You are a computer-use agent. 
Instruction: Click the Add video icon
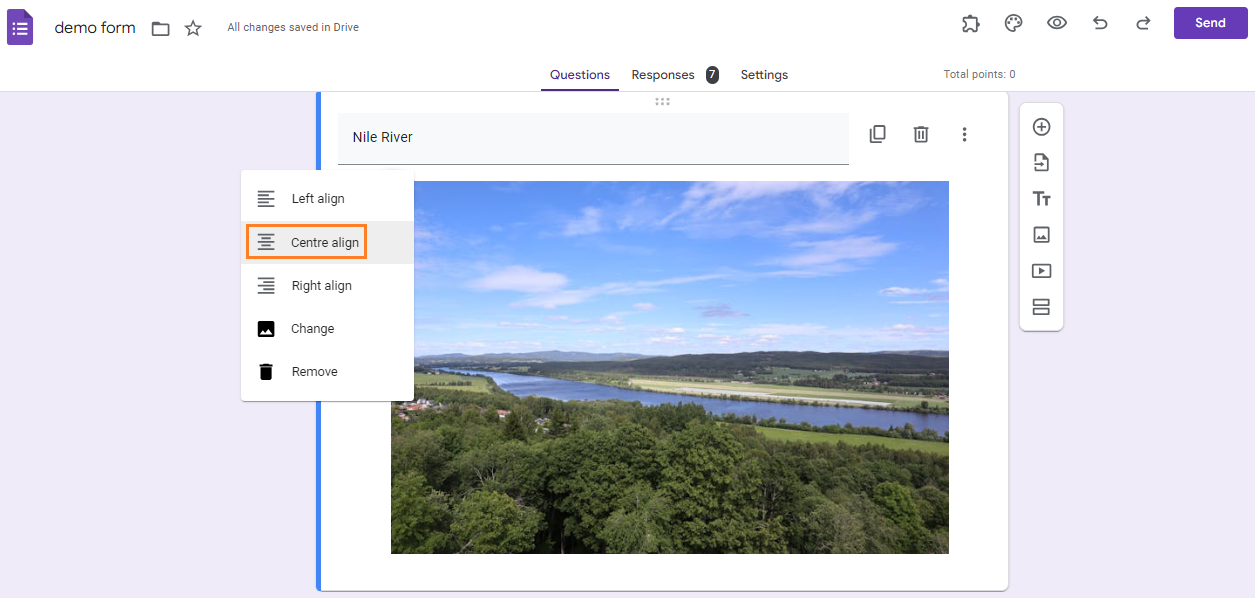(x=1041, y=271)
